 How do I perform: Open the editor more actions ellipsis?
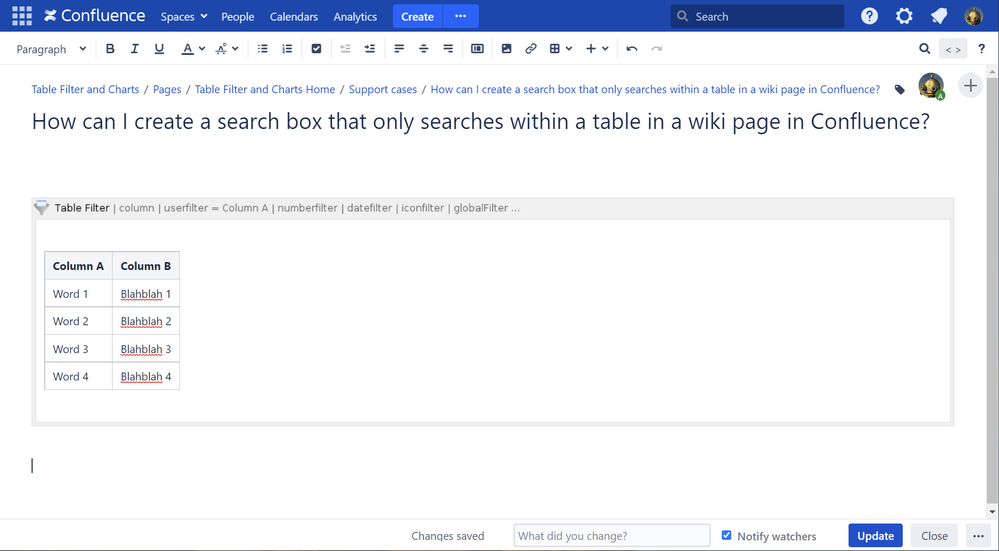(978, 536)
